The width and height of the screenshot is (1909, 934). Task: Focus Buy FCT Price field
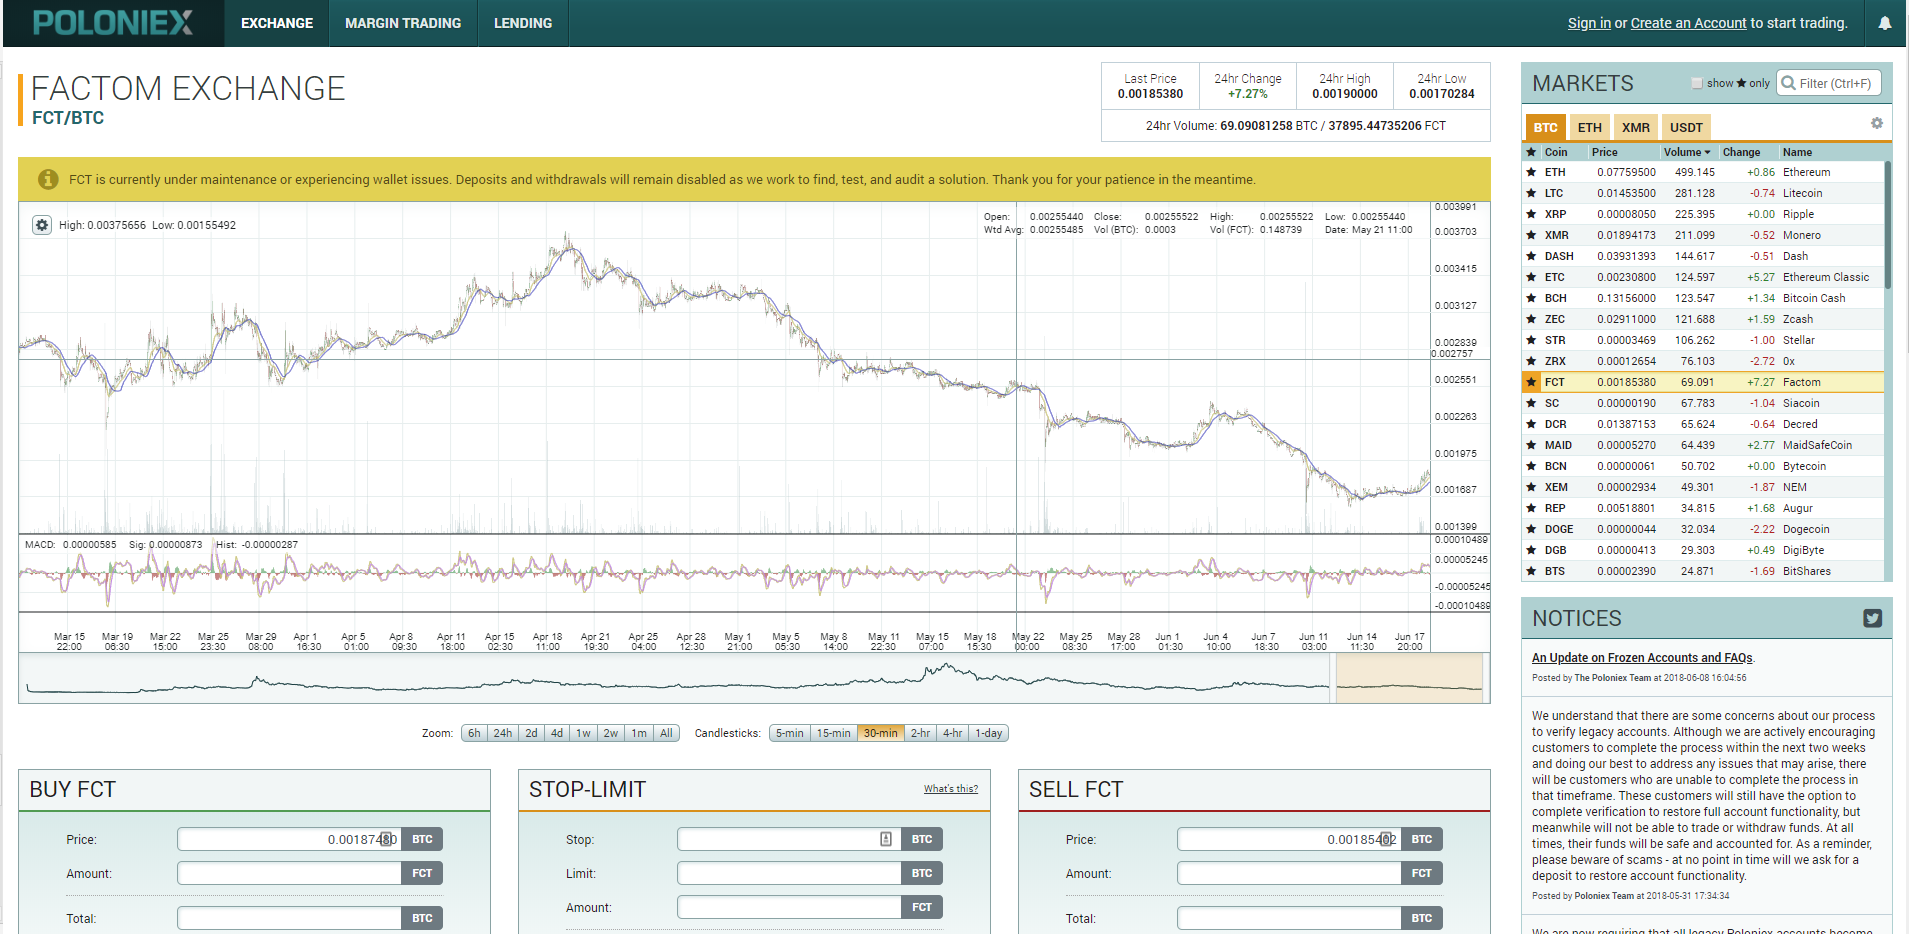click(290, 839)
